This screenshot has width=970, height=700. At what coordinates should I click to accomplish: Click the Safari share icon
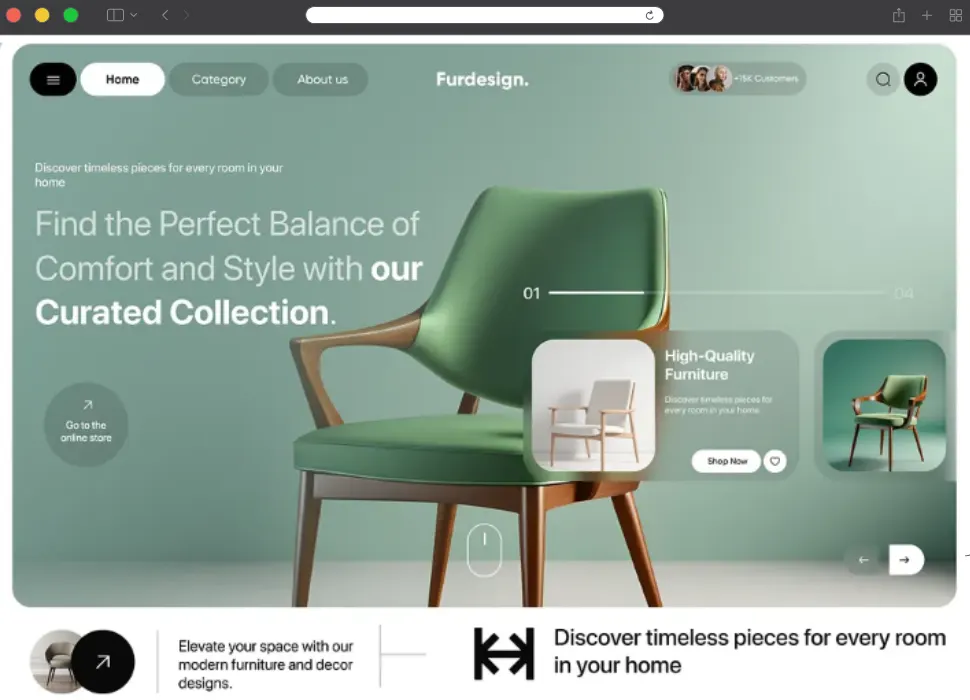899,15
